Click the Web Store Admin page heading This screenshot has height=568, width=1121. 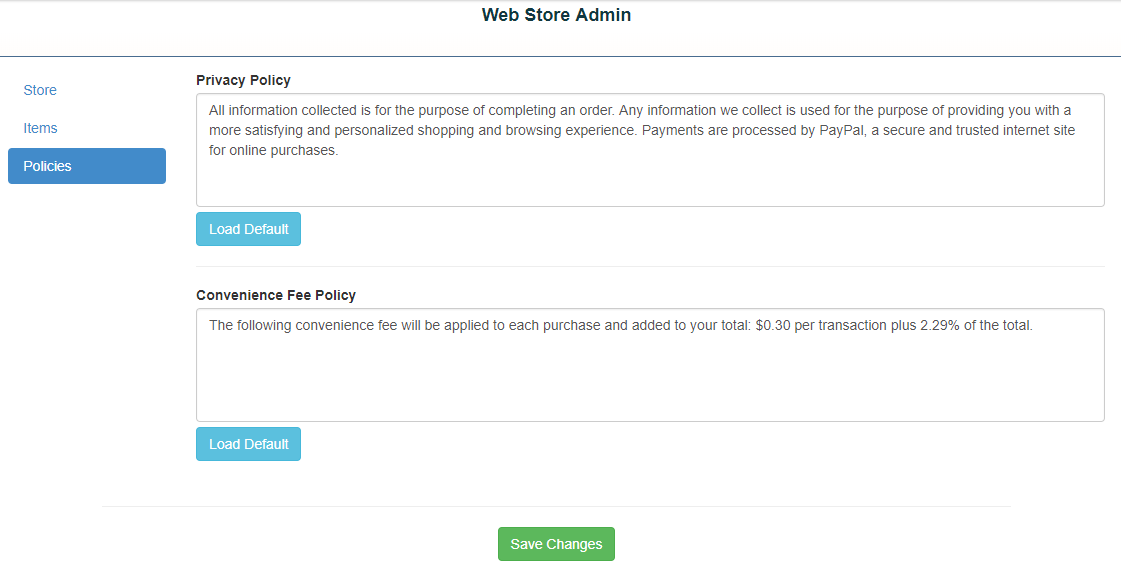[x=556, y=15]
